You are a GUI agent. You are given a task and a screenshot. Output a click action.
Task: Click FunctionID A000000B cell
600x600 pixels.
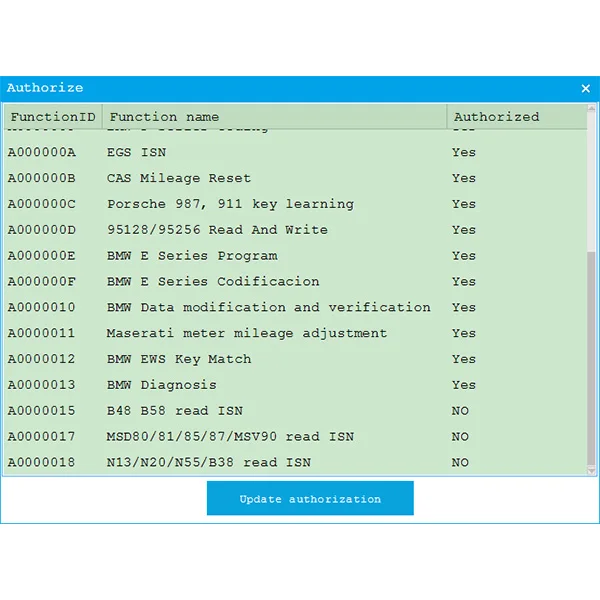point(42,178)
